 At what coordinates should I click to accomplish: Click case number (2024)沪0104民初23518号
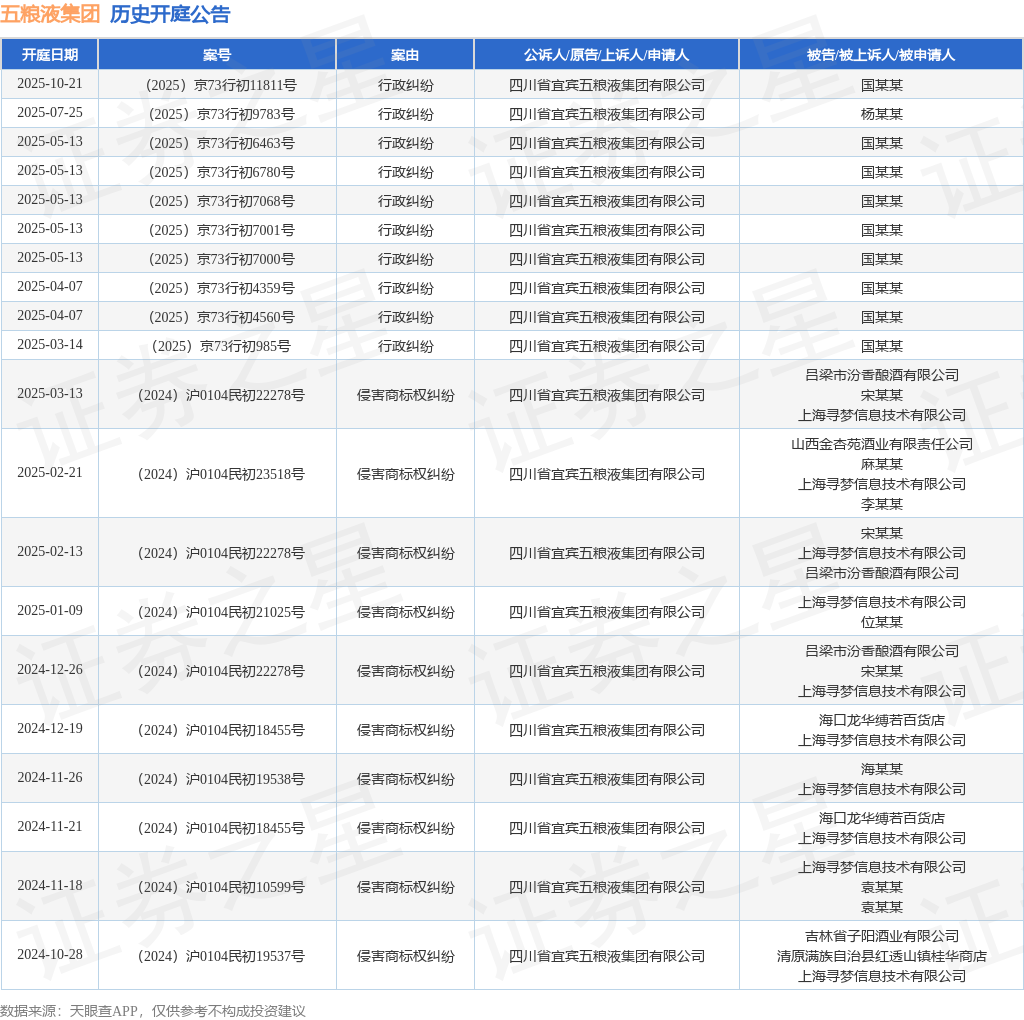(221, 474)
